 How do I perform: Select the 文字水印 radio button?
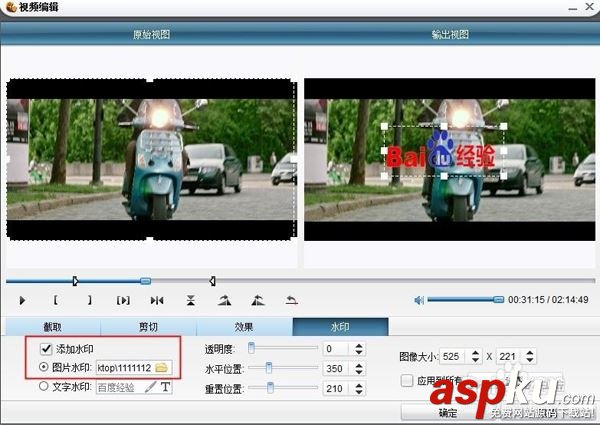point(44,386)
